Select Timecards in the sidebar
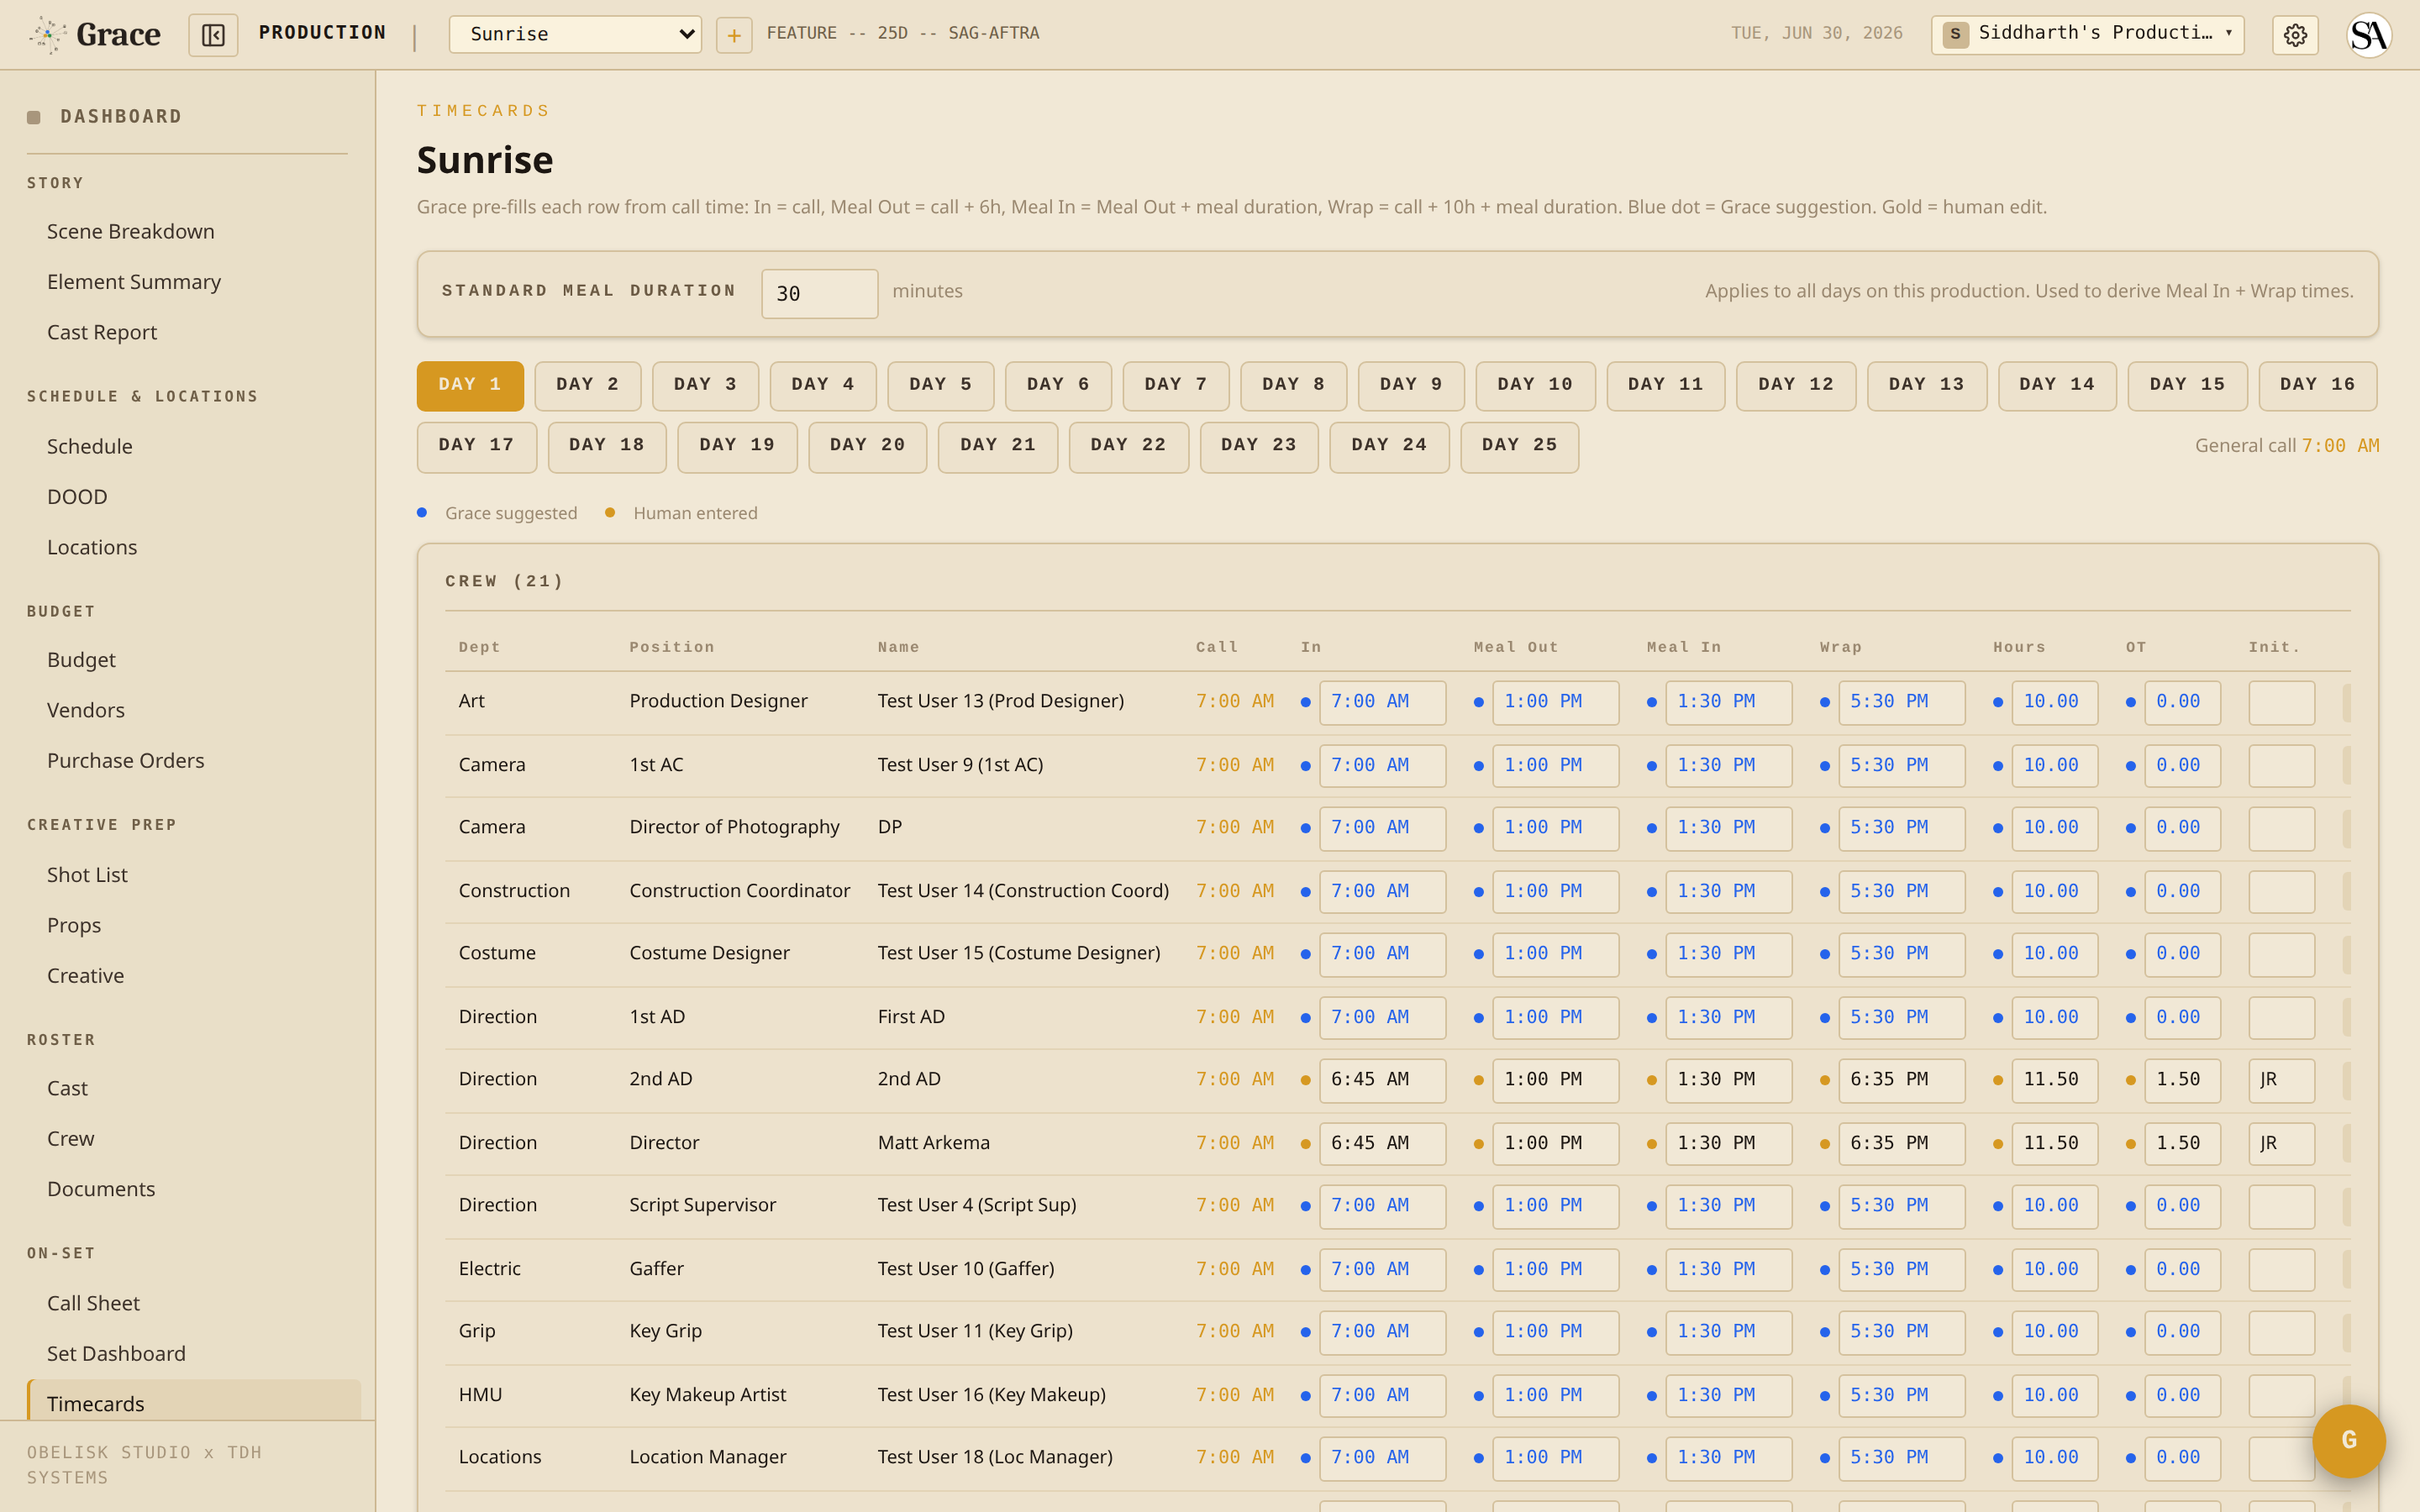The height and width of the screenshot is (1512, 2420). pos(194,1402)
